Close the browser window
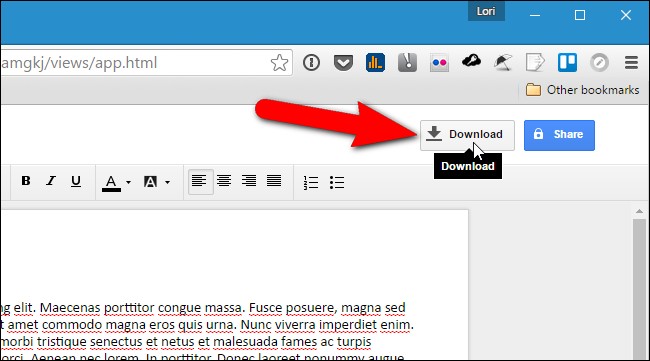The height and width of the screenshot is (361, 650). pyautogui.click(x=626, y=16)
